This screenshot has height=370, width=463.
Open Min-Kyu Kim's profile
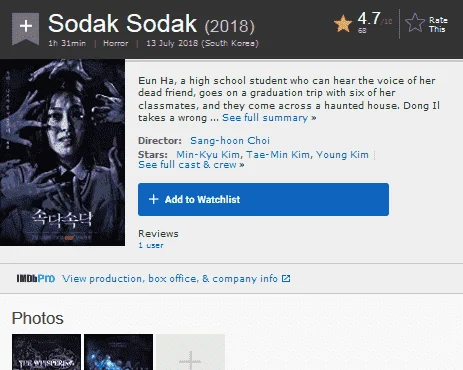(x=208, y=155)
